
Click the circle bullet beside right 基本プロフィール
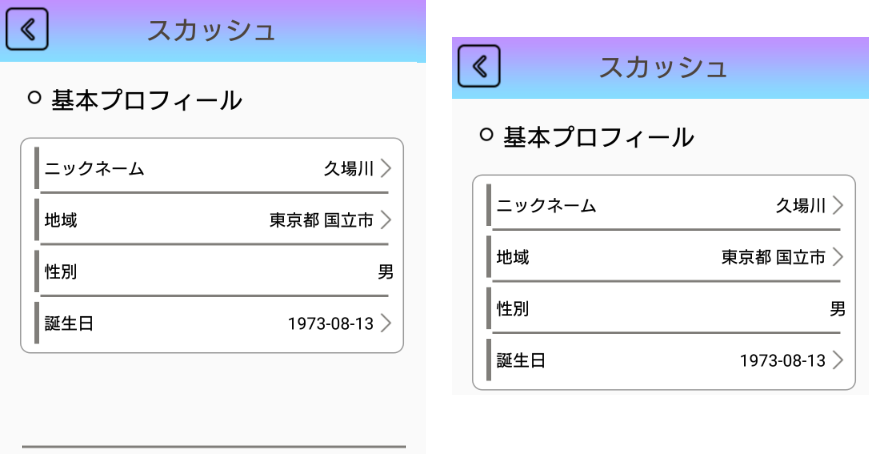point(486,134)
